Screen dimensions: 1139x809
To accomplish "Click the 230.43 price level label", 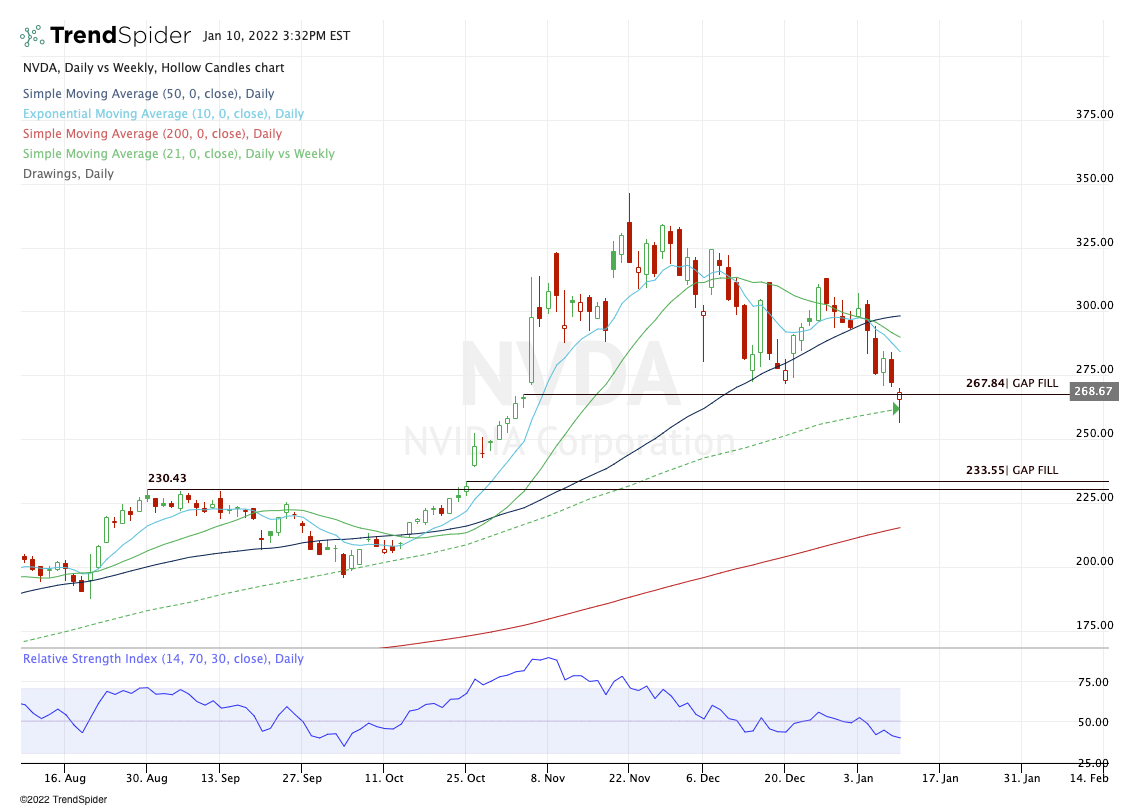I will click(x=168, y=479).
